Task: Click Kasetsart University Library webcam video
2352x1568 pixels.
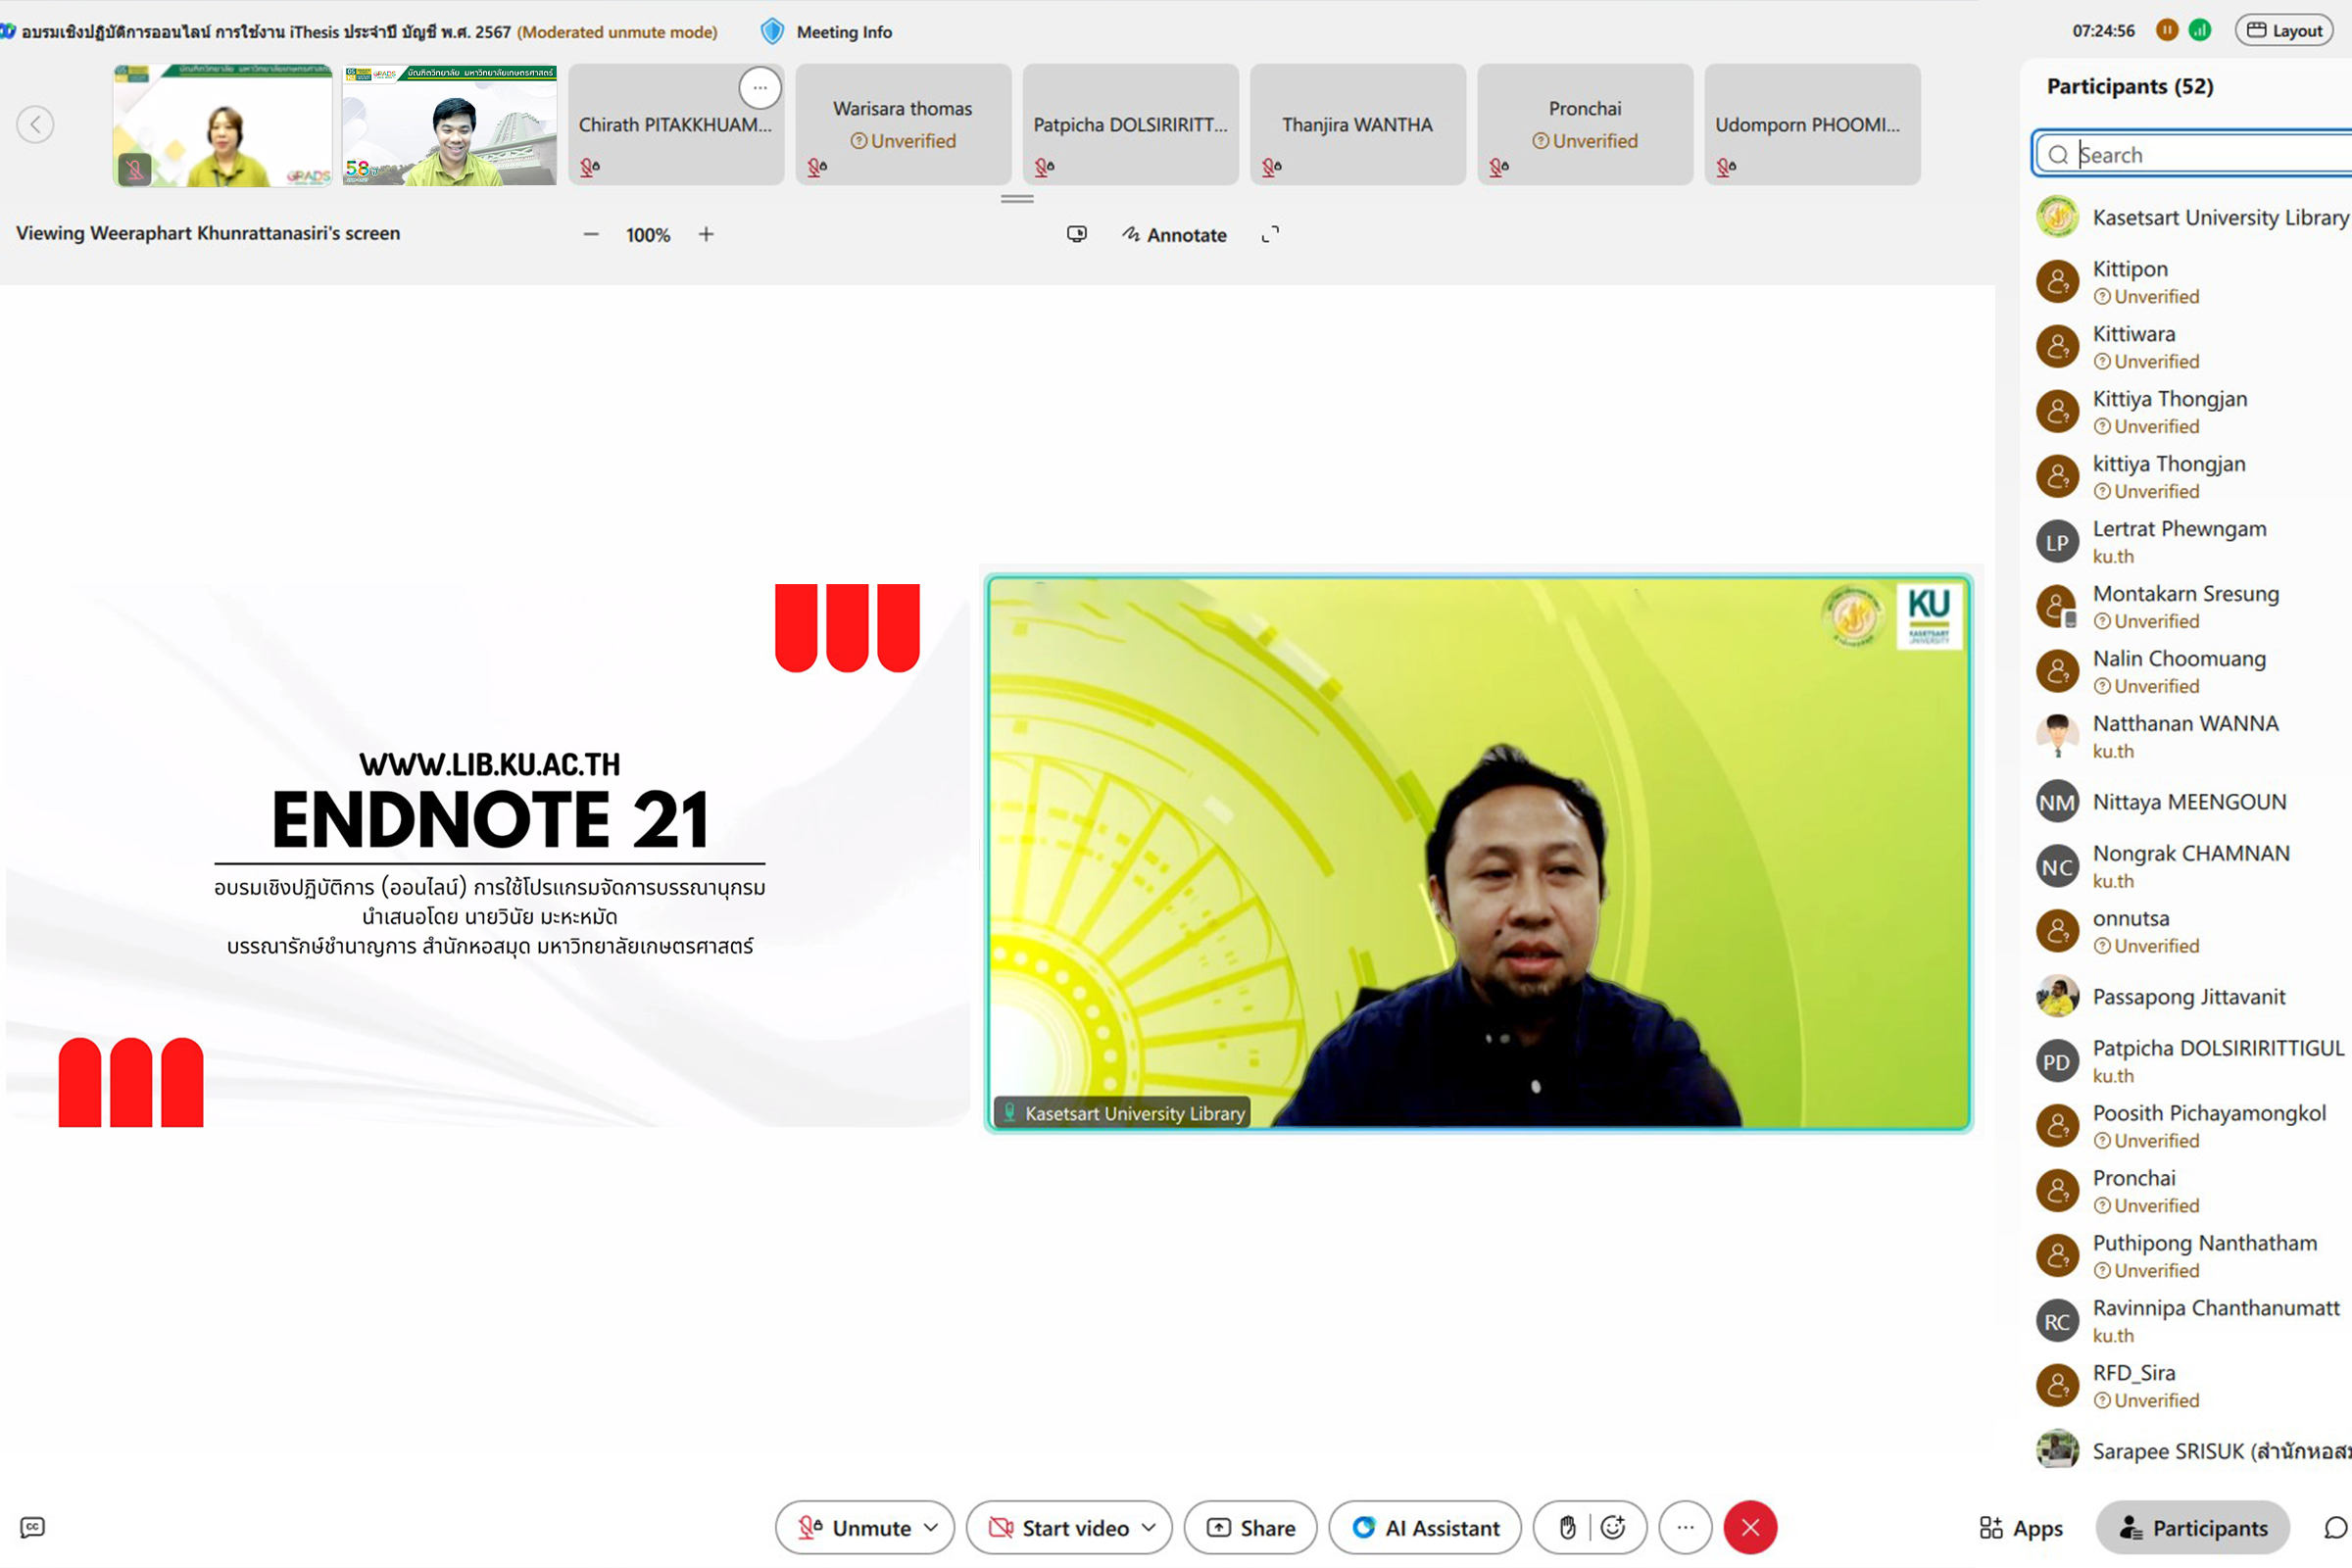Action: click(1479, 852)
